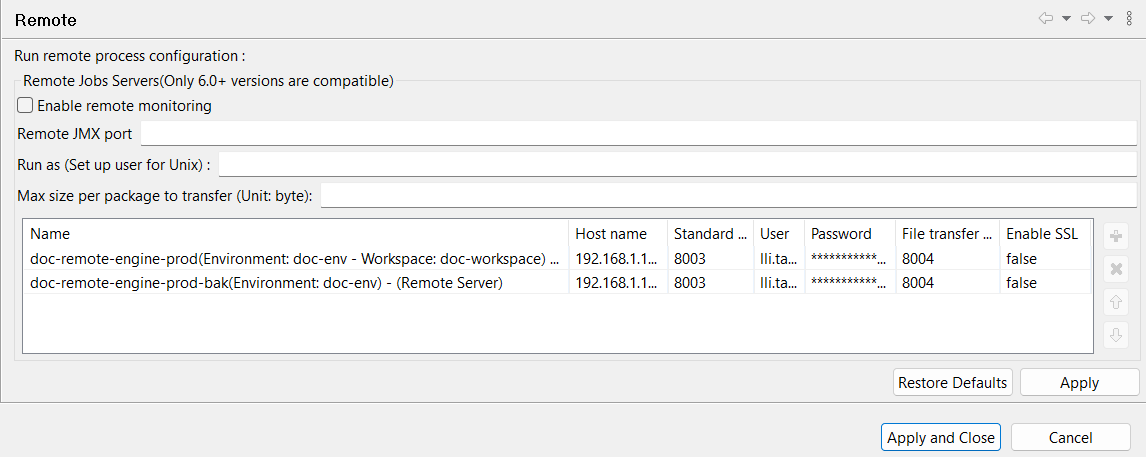
Task: Add a remote server with plus icon
Action: tap(1116, 237)
